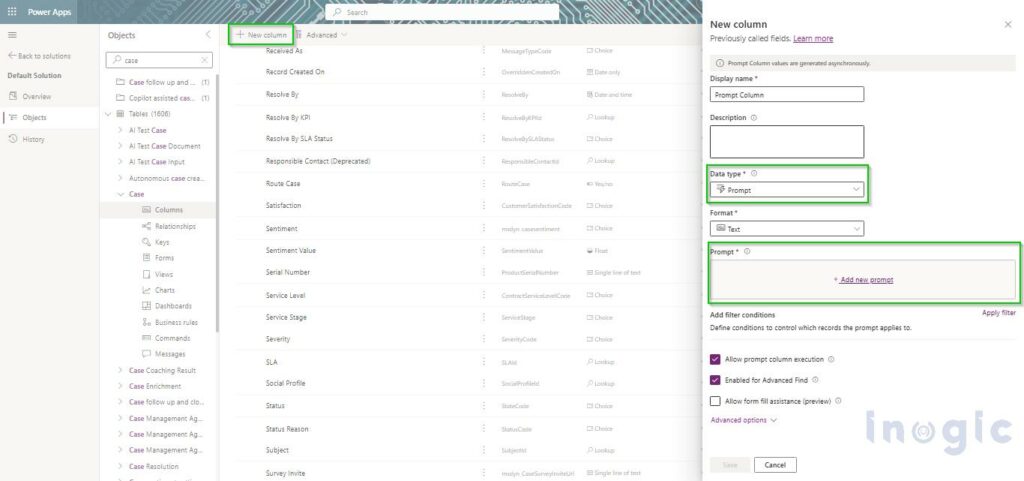Expand the Case Resolution table
Viewport: 1024px width, 481px height.
[x=120, y=466]
